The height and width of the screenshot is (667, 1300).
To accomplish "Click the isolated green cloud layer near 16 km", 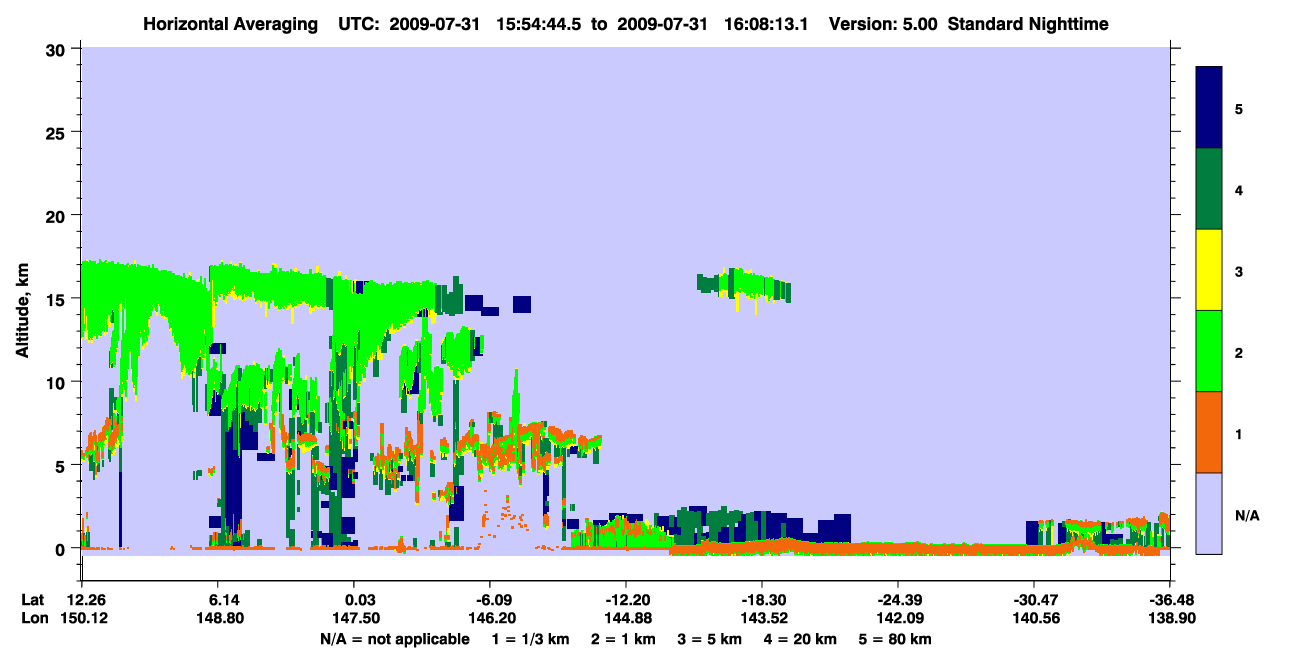I will click(744, 286).
